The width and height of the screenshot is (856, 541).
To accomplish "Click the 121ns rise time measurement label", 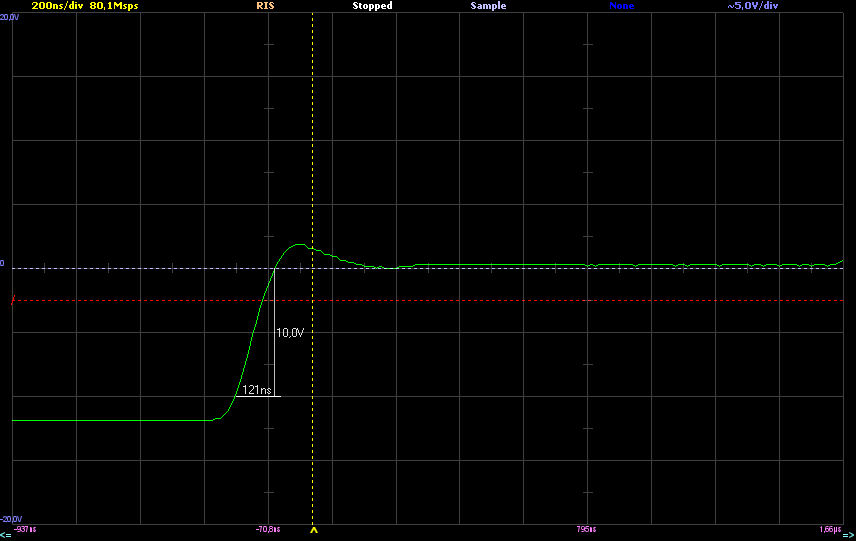I will coord(257,390).
